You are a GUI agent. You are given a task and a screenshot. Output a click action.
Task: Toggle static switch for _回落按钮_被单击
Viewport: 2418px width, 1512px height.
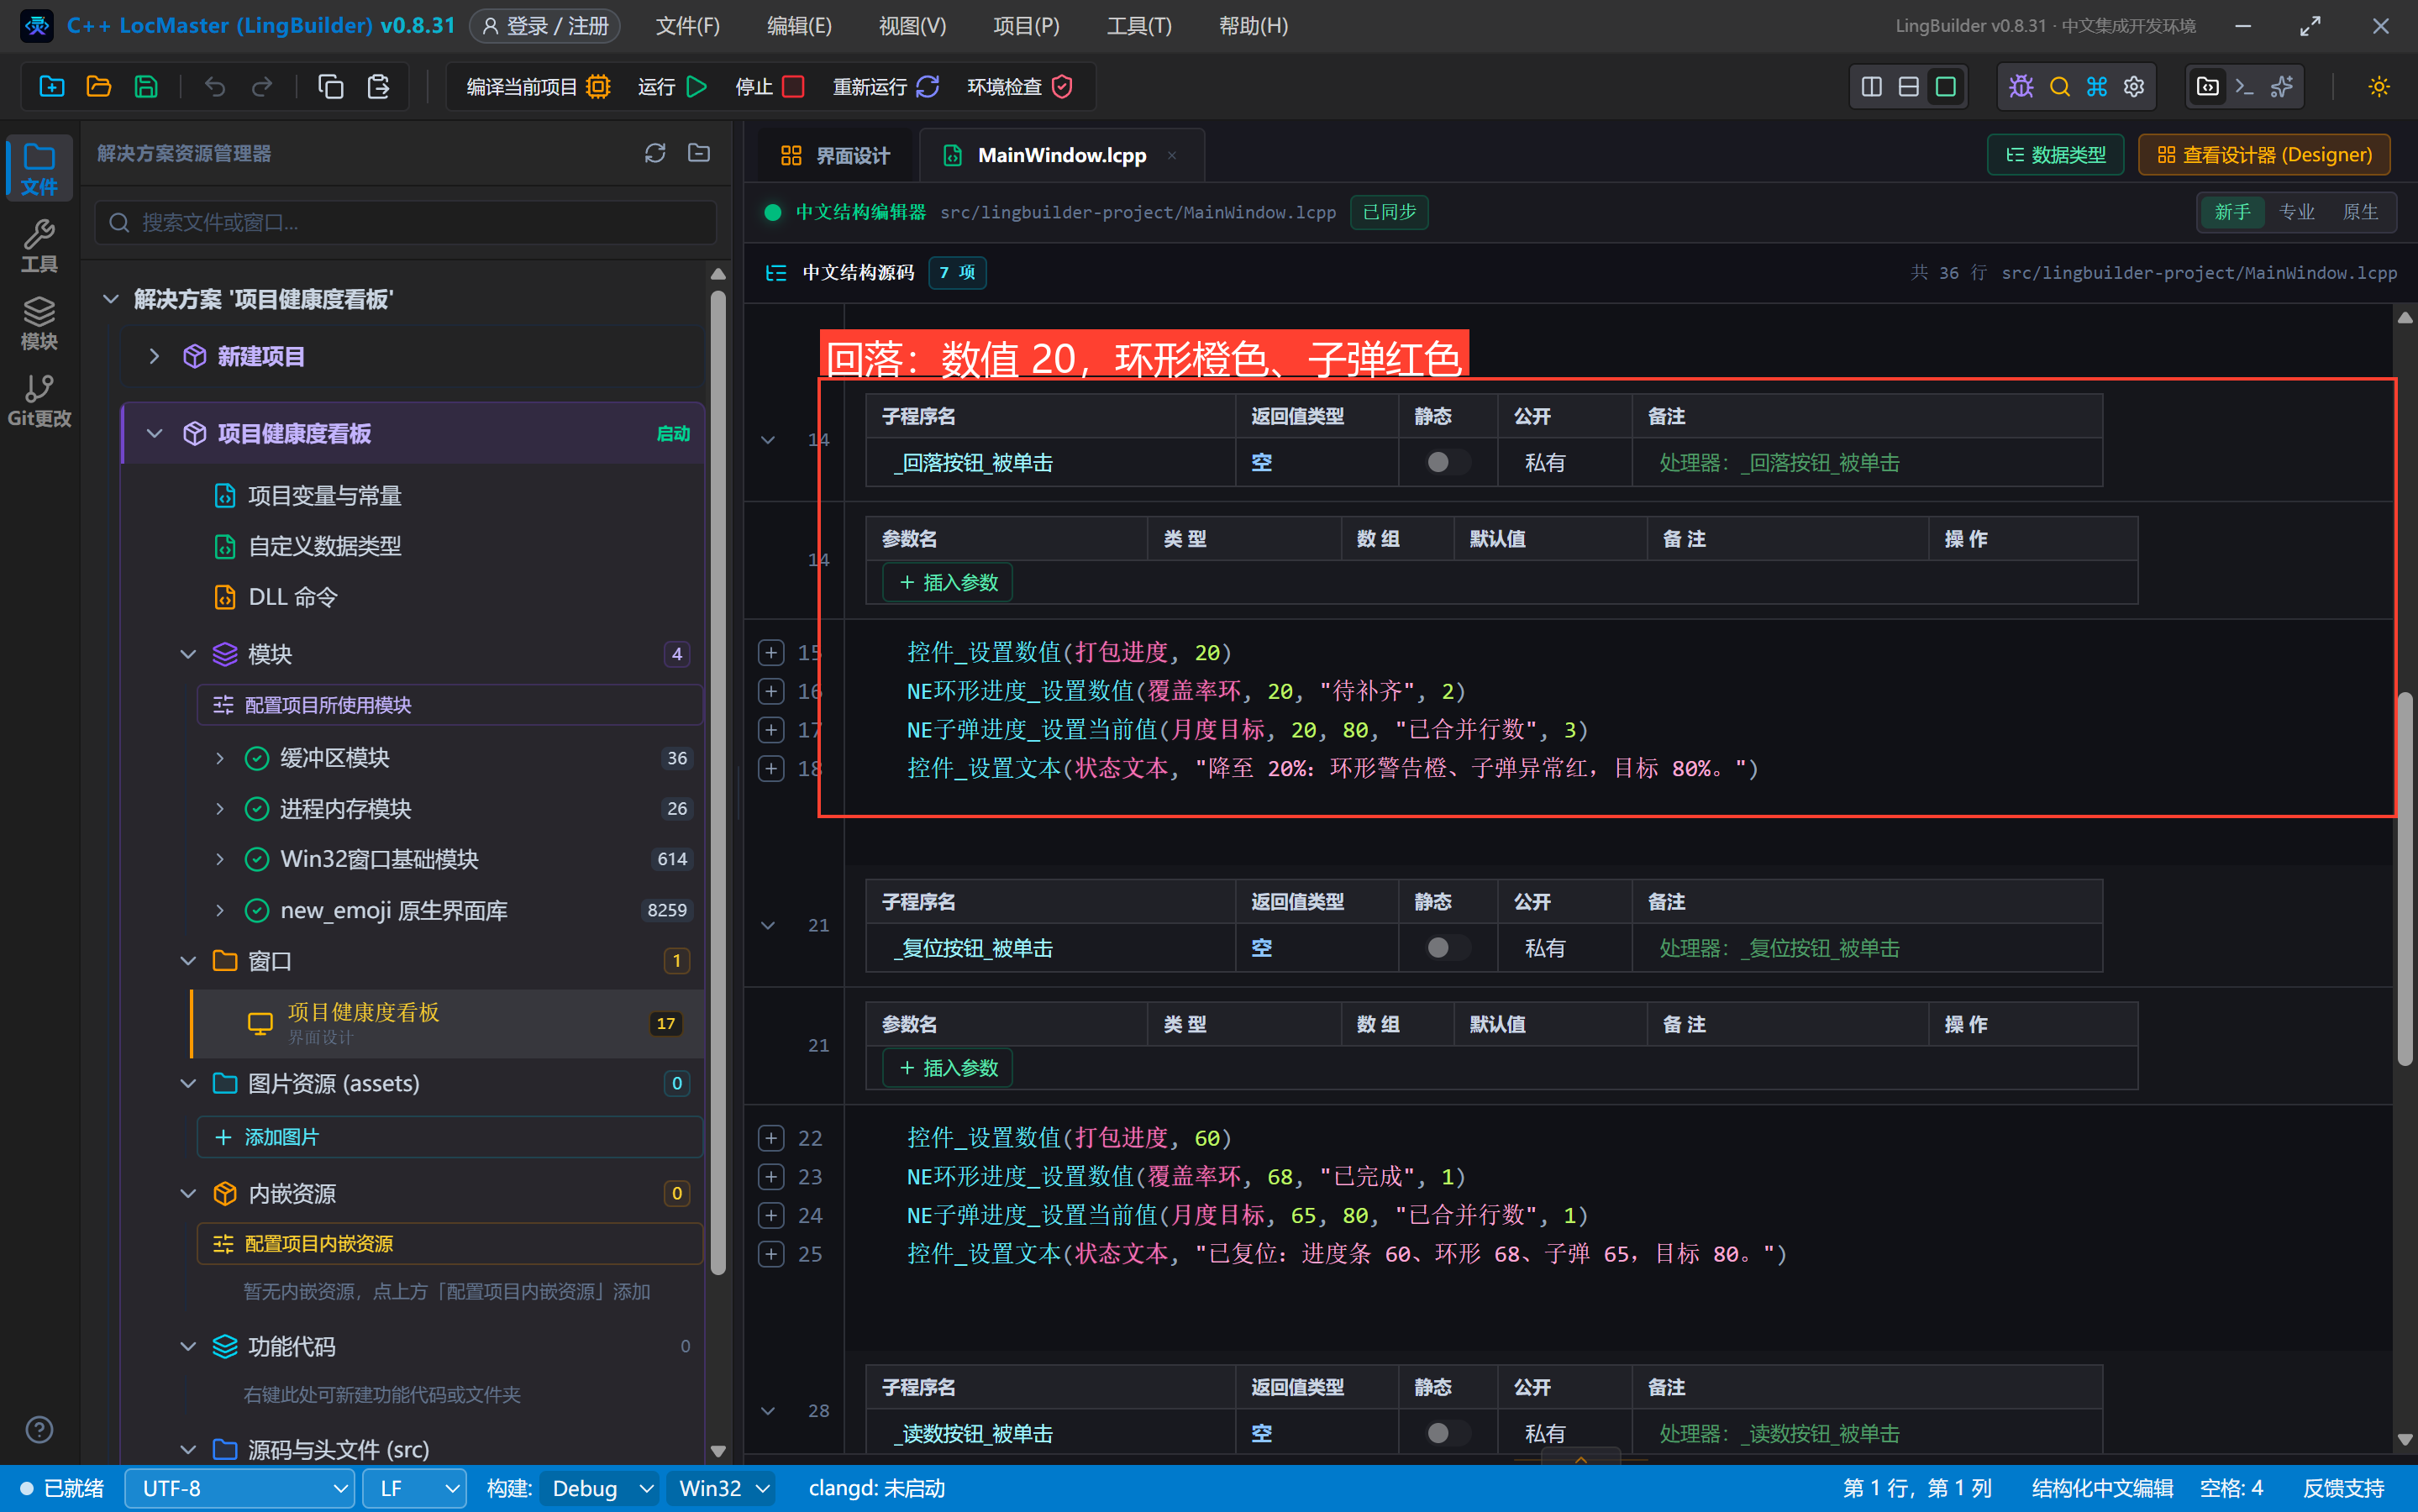point(1446,462)
